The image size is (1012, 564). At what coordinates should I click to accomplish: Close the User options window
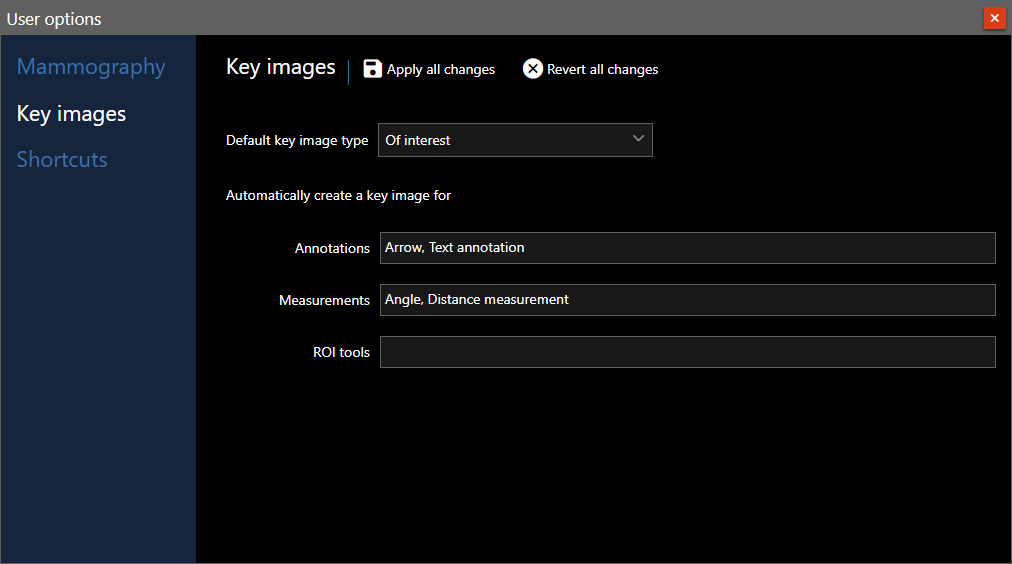click(x=994, y=18)
